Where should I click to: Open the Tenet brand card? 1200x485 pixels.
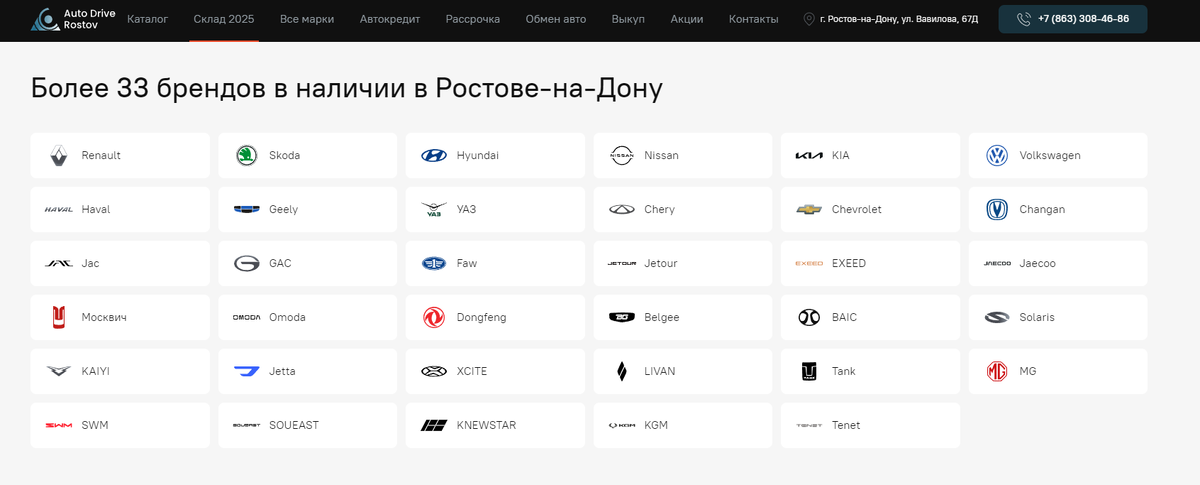tap(870, 426)
